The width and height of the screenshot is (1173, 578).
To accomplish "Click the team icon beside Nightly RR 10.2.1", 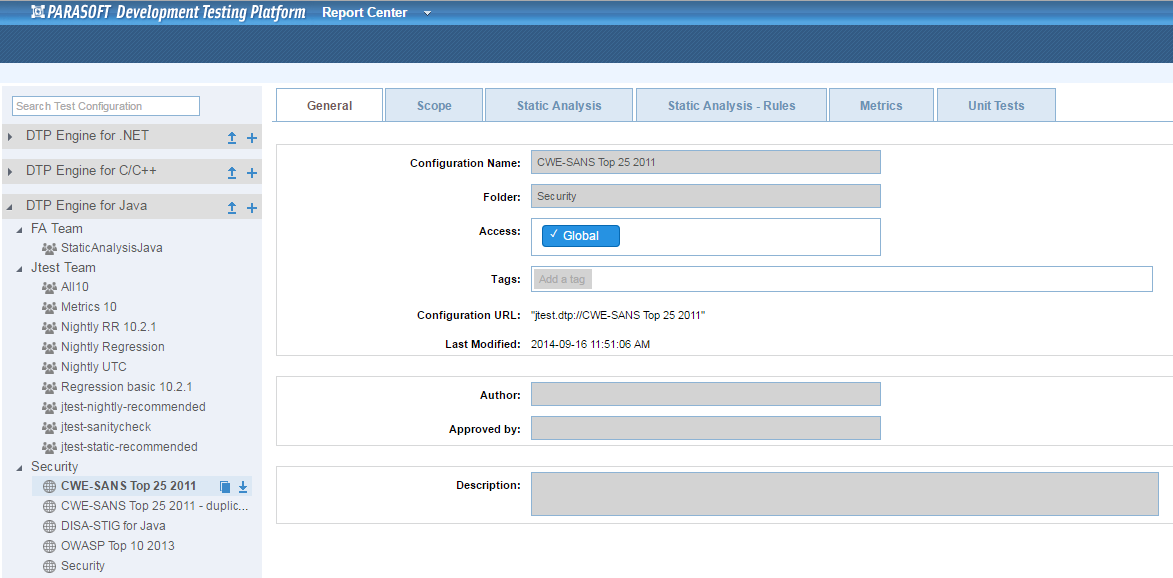I will click(x=49, y=328).
